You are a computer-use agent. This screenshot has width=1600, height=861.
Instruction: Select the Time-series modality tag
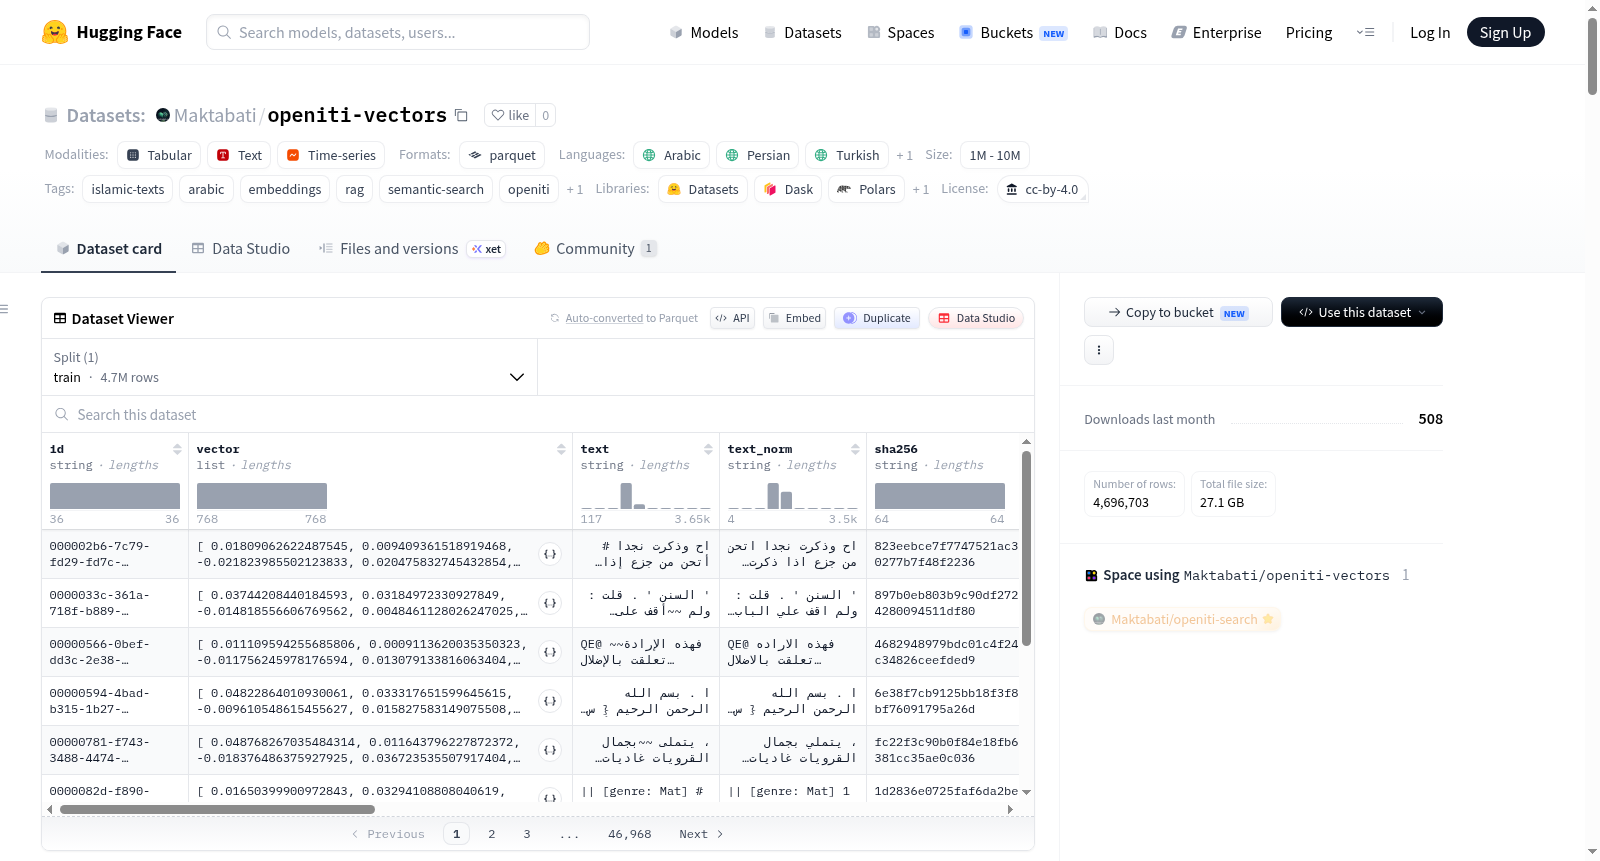[x=331, y=156]
